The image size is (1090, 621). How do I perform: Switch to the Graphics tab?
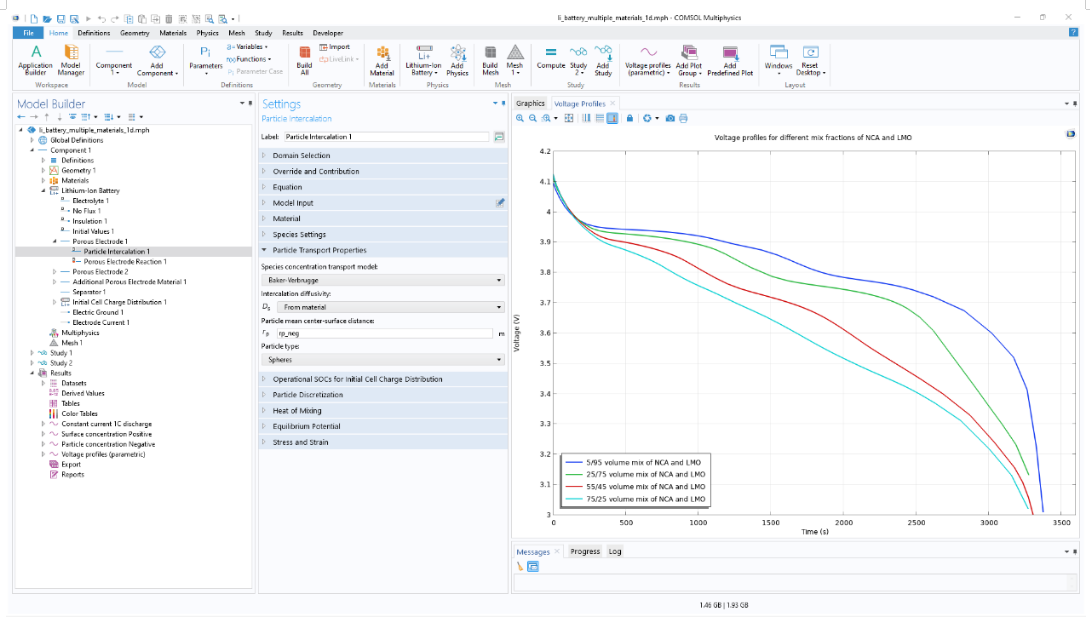point(530,104)
